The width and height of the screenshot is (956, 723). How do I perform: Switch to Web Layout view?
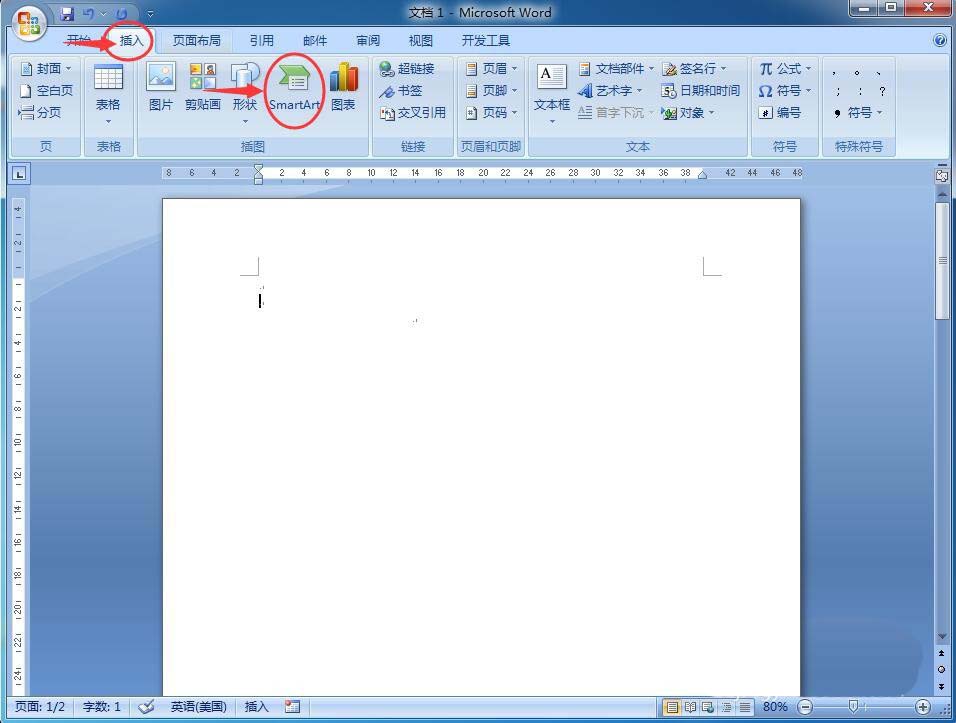point(708,707)
